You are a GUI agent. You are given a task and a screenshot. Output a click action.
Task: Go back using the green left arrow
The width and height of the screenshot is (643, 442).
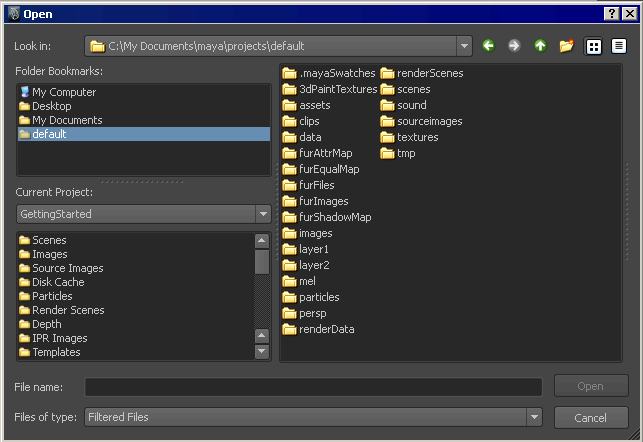tap(488, 46)
